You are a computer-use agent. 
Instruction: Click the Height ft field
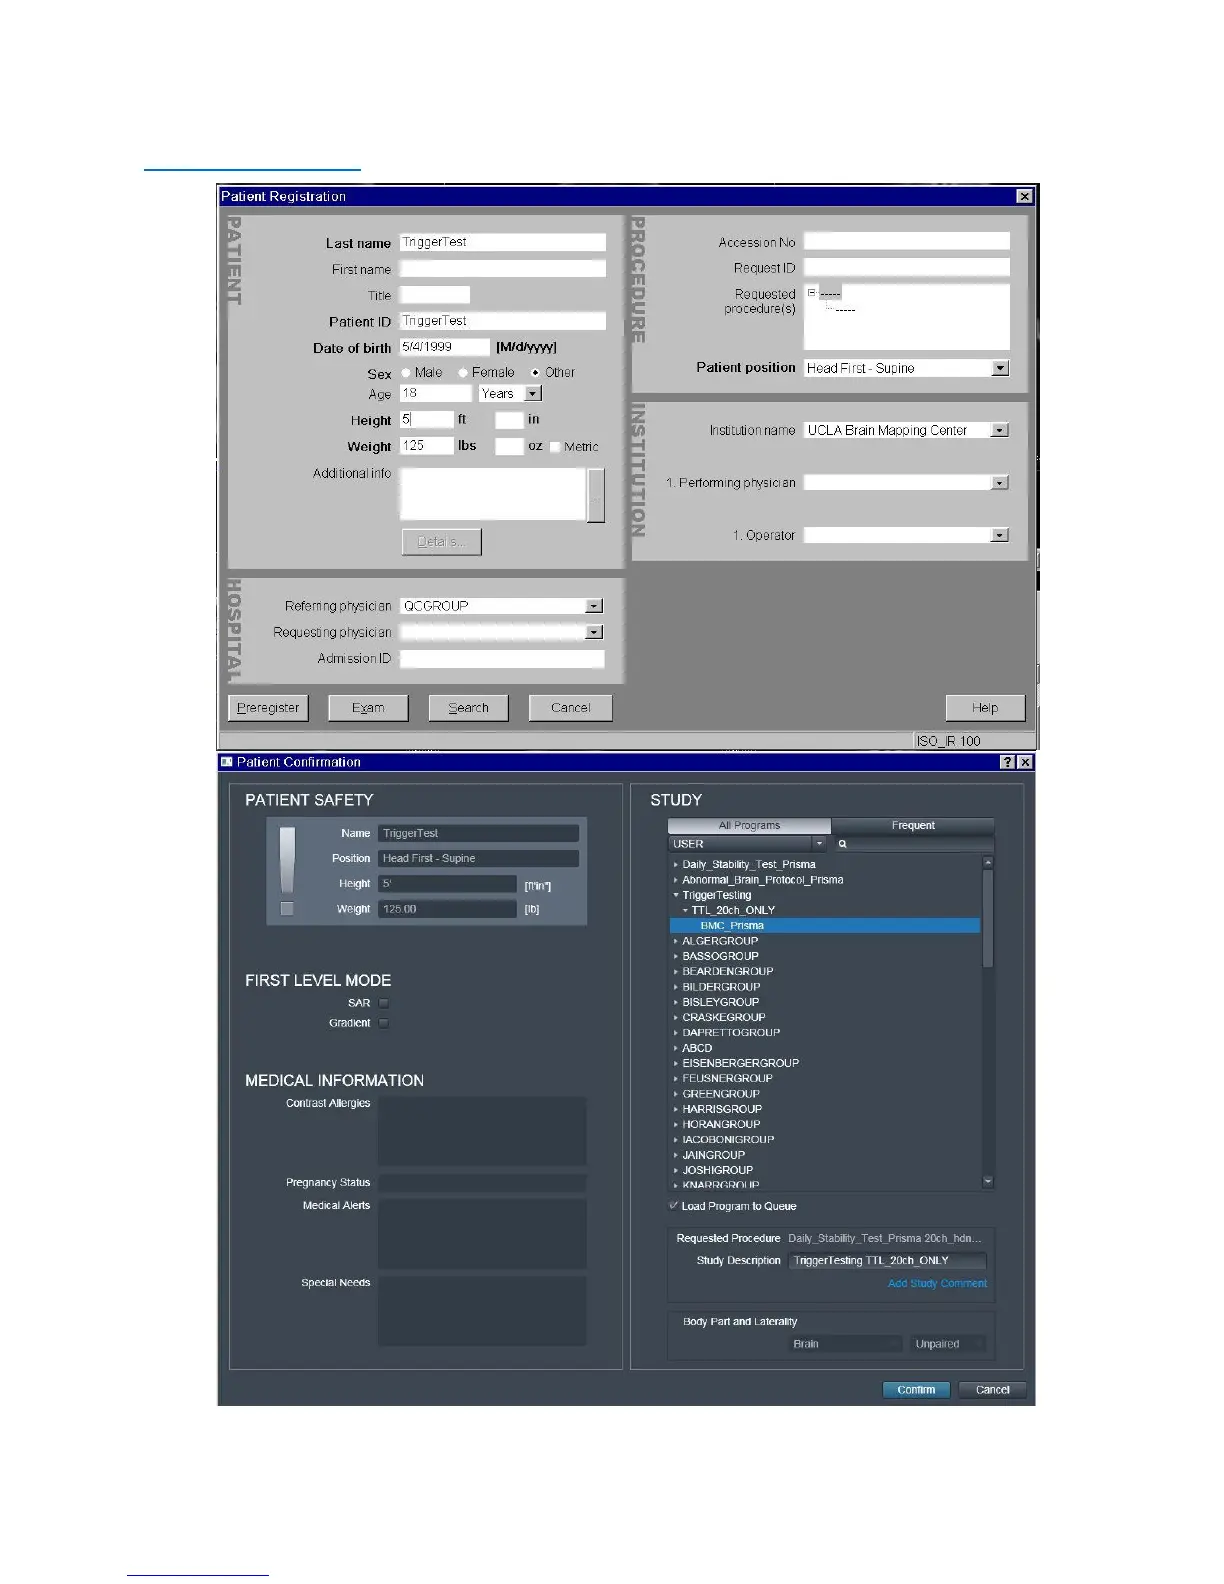tap(427, 420)
